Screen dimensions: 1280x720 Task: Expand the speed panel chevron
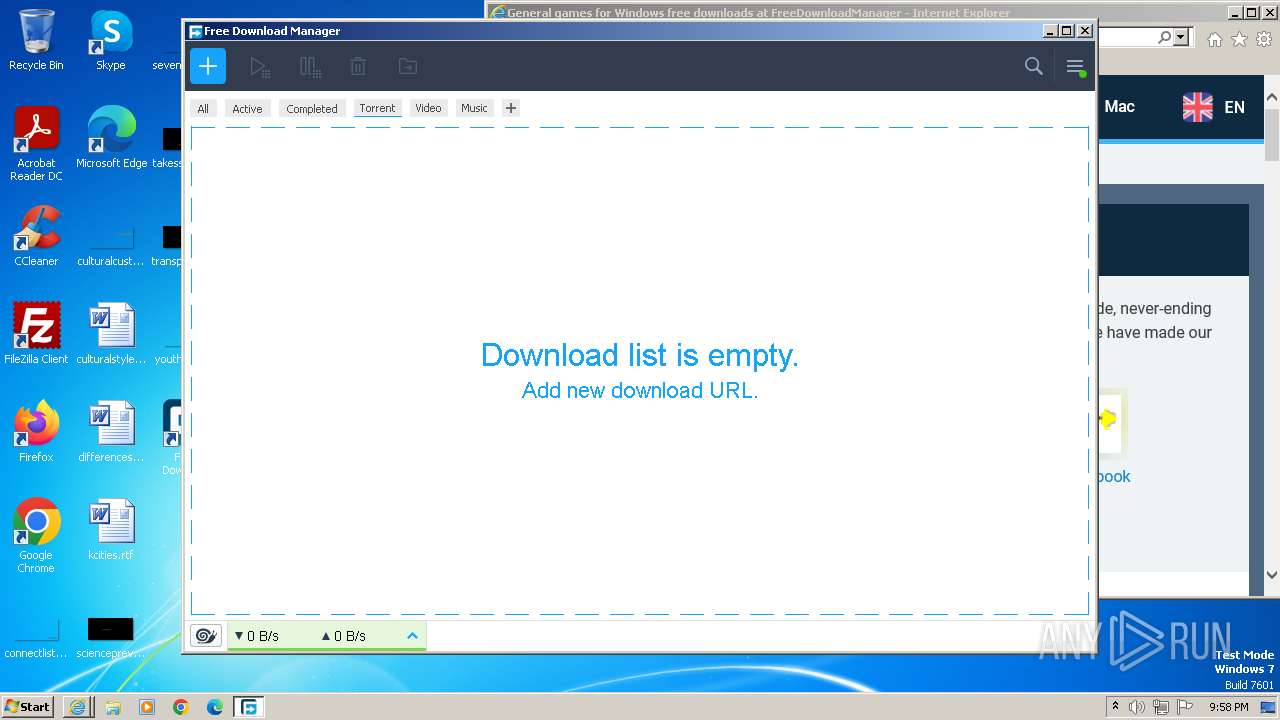pos(412,636)
